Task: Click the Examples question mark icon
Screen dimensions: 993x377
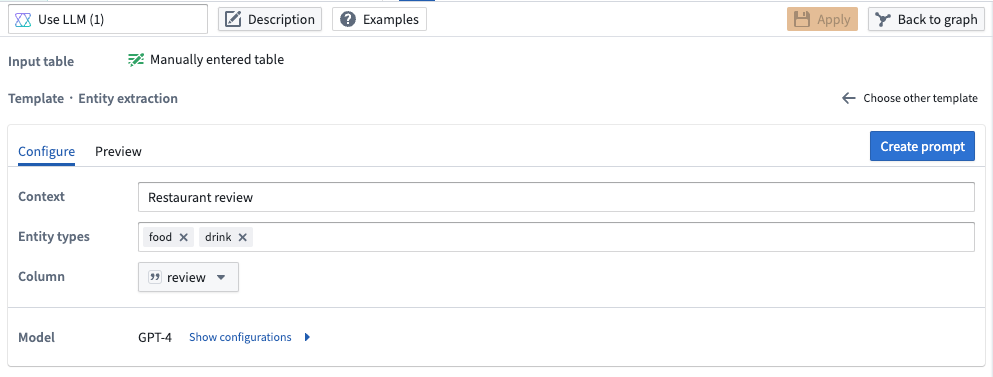Action: pyautogui.click(x=348, y=20)
